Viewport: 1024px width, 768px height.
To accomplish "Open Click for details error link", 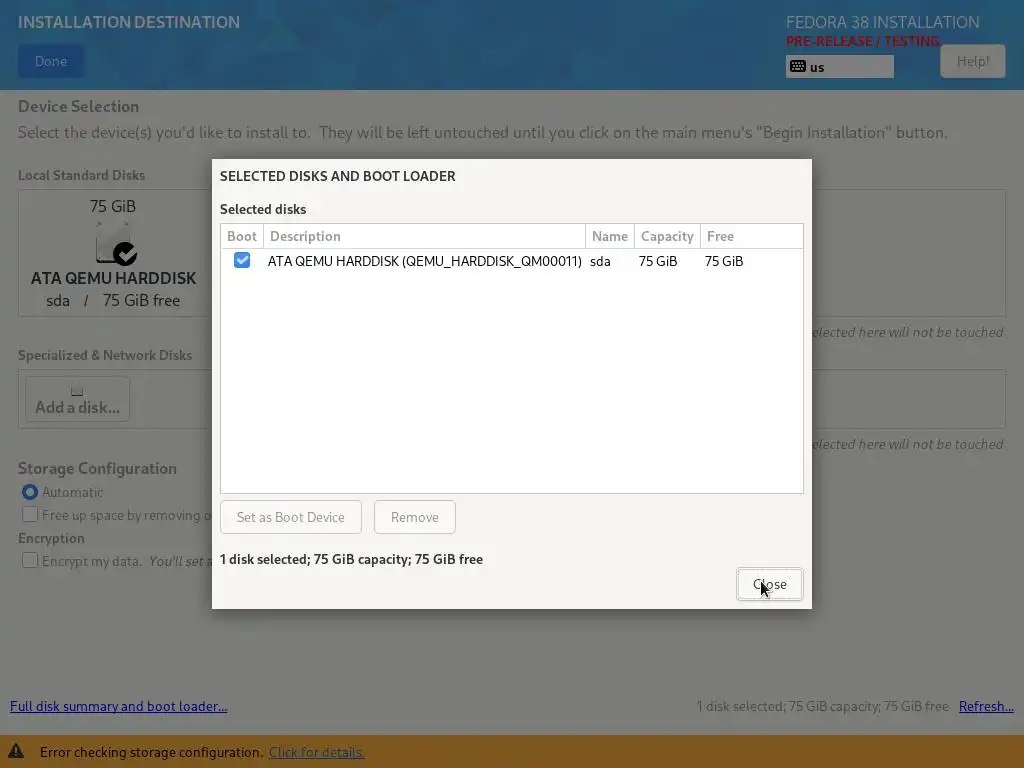I will point(317,752).
